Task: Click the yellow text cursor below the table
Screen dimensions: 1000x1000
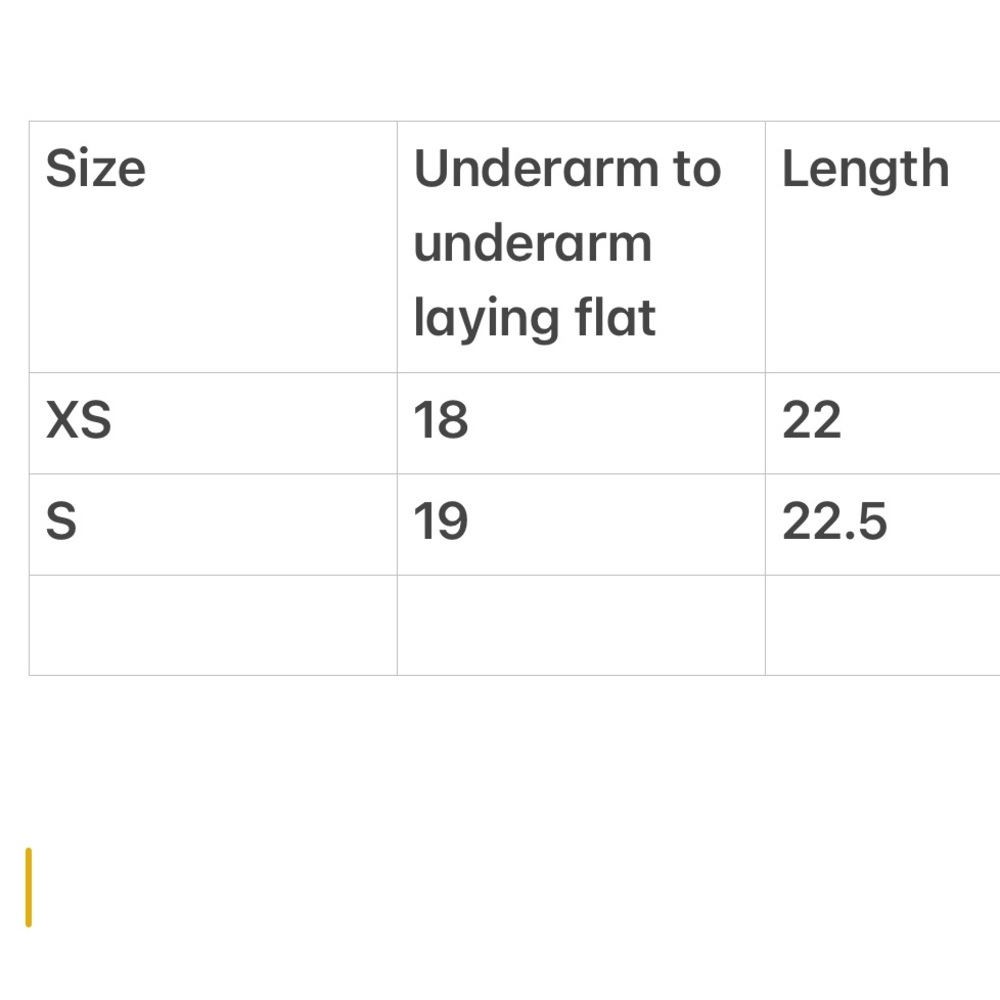Action: (29, 887)
